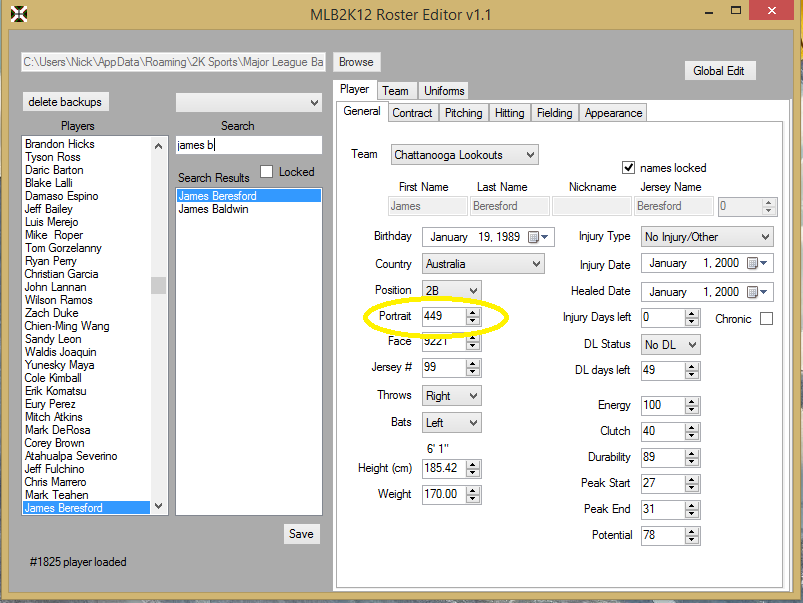
Task: Click the Jersey # spinner arrows
Action: 473,367
